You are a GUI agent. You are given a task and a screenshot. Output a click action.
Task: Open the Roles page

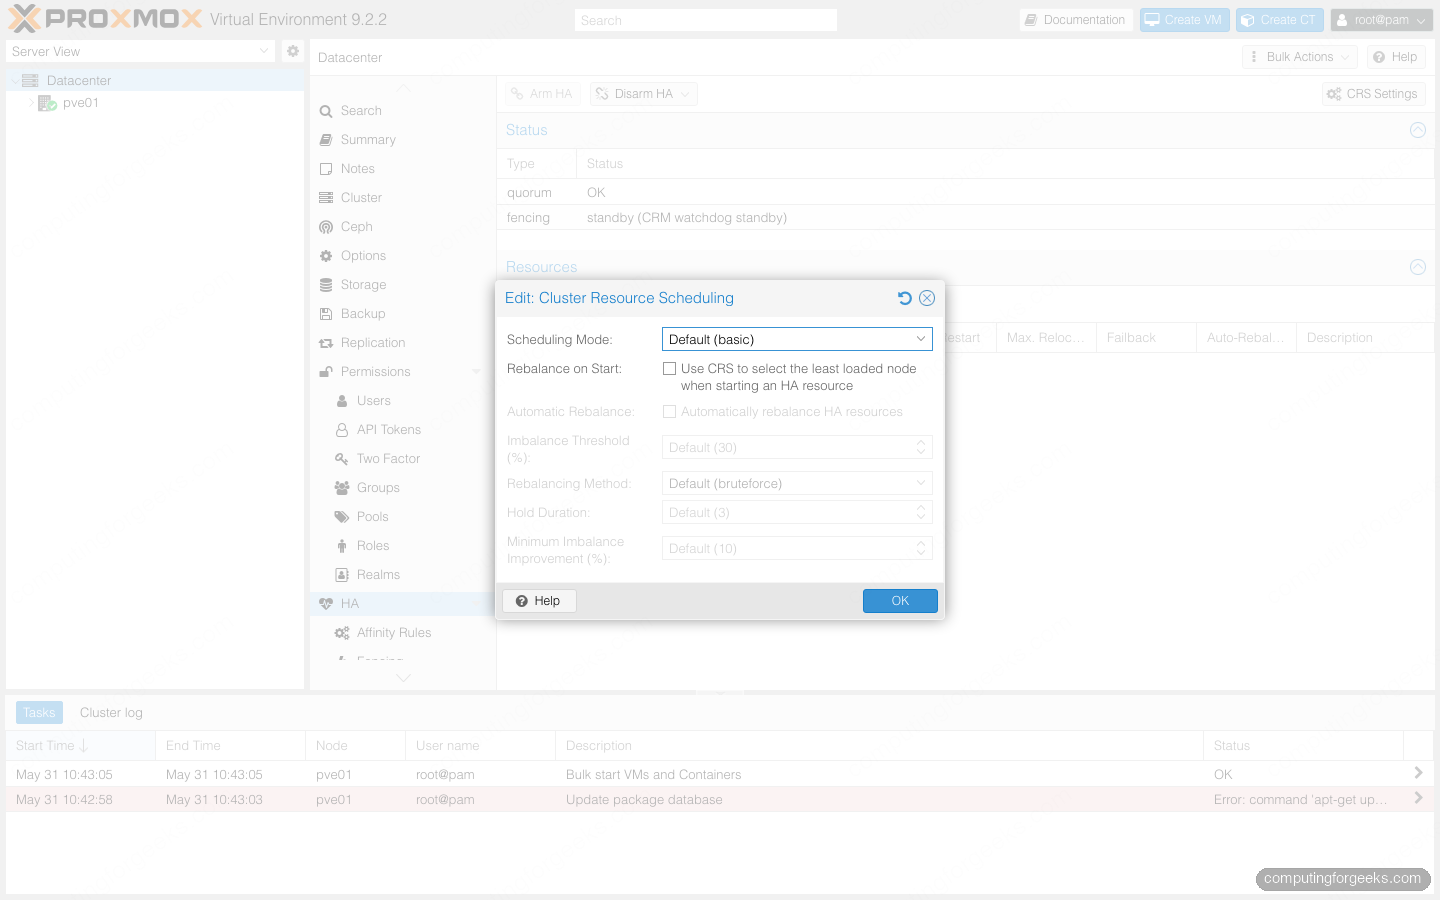click(373, 545)
